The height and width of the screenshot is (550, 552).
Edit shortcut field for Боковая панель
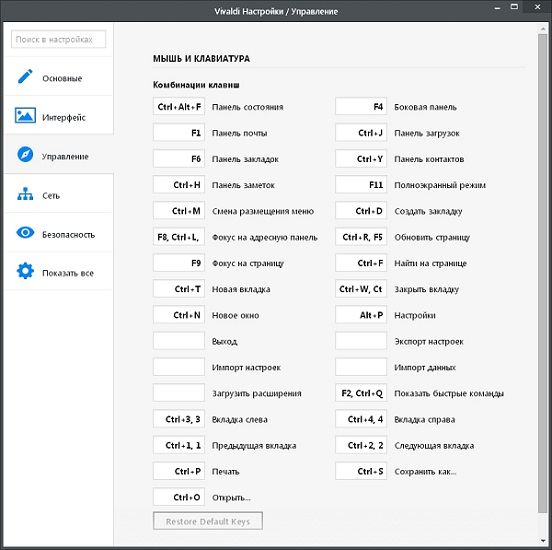pos(361,106)
